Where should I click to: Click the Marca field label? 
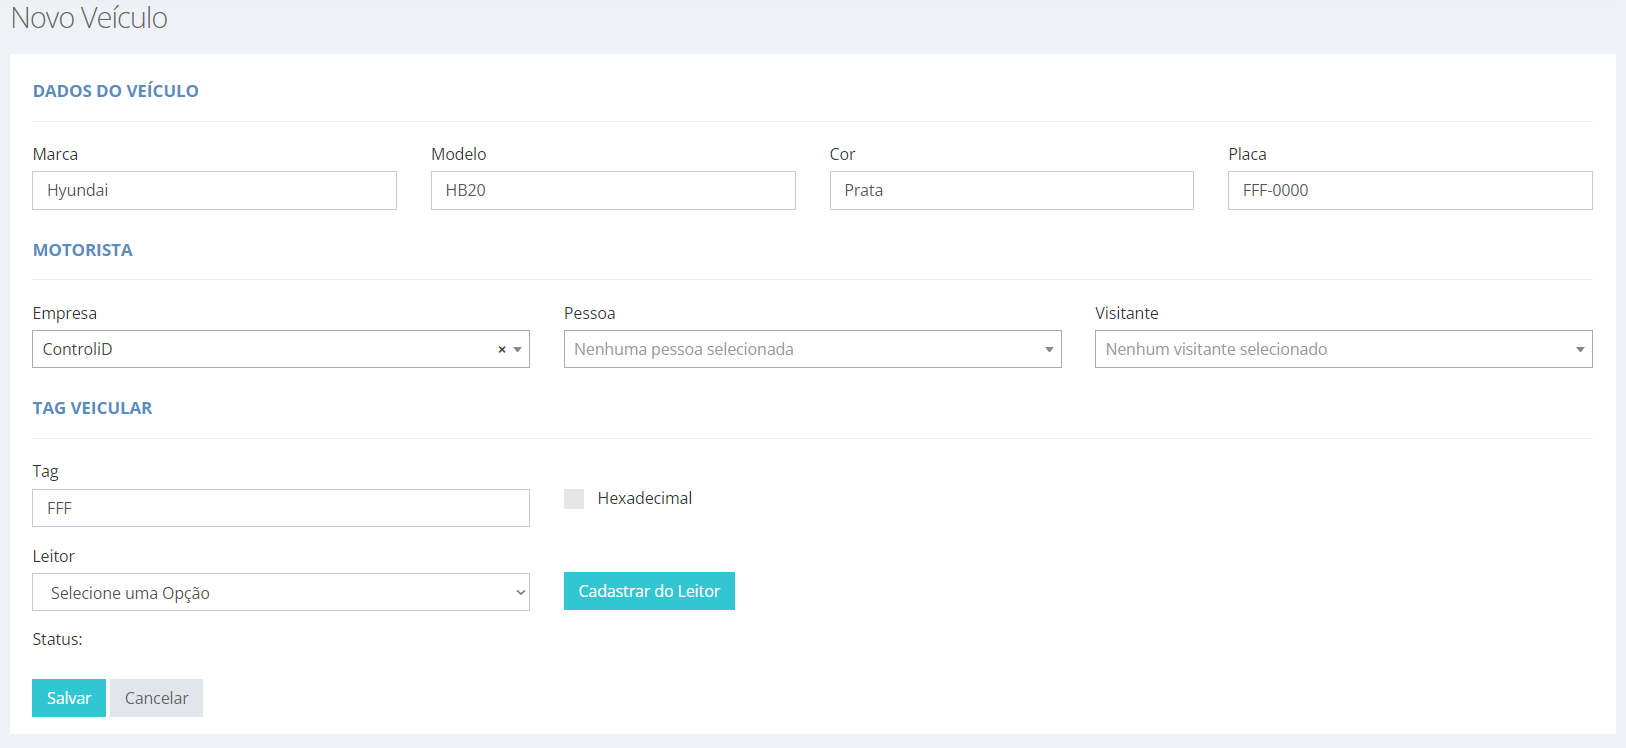(x=55, y=154)
